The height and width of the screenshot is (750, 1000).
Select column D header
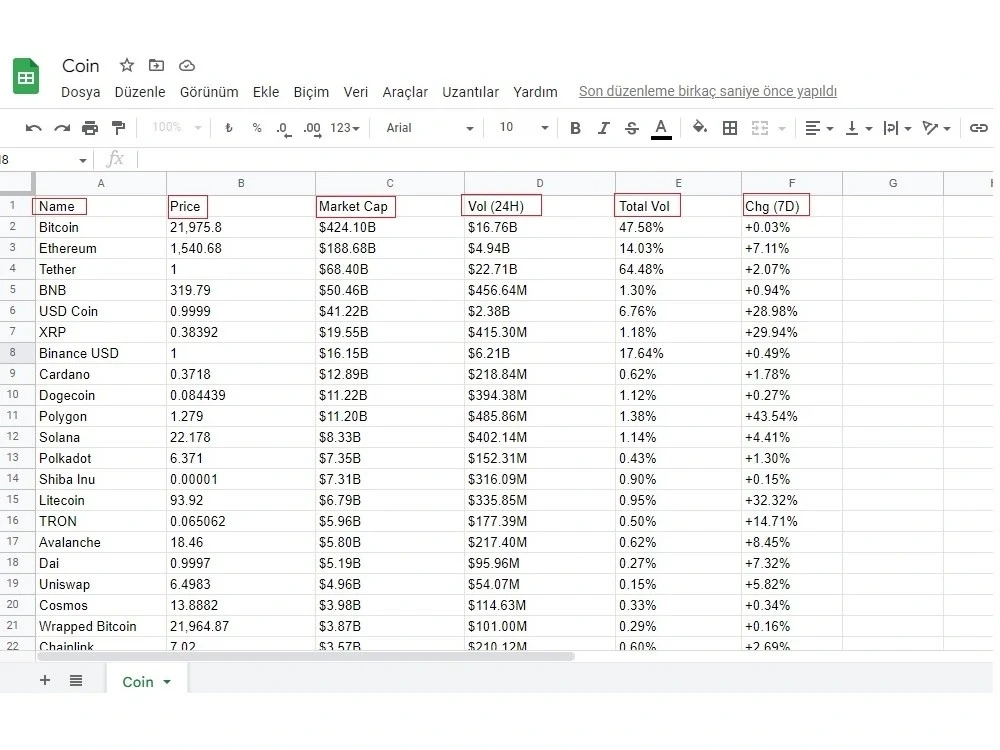coord(540,183)
